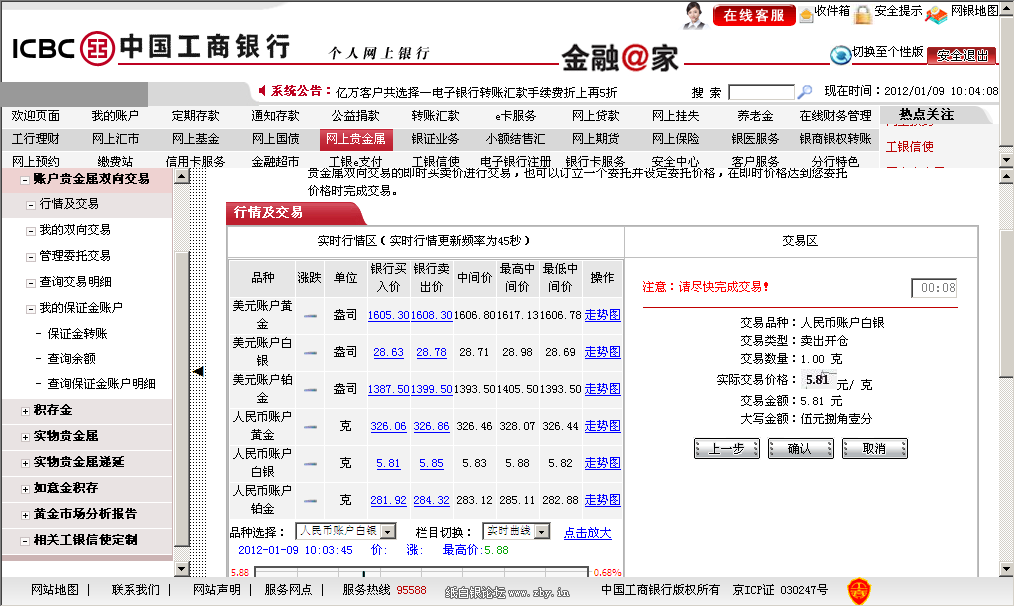The height and width of the screenshot is (607, 1015).
Task: Click the 00:08 countdown timer box
Action: click(x=934, y=287)
